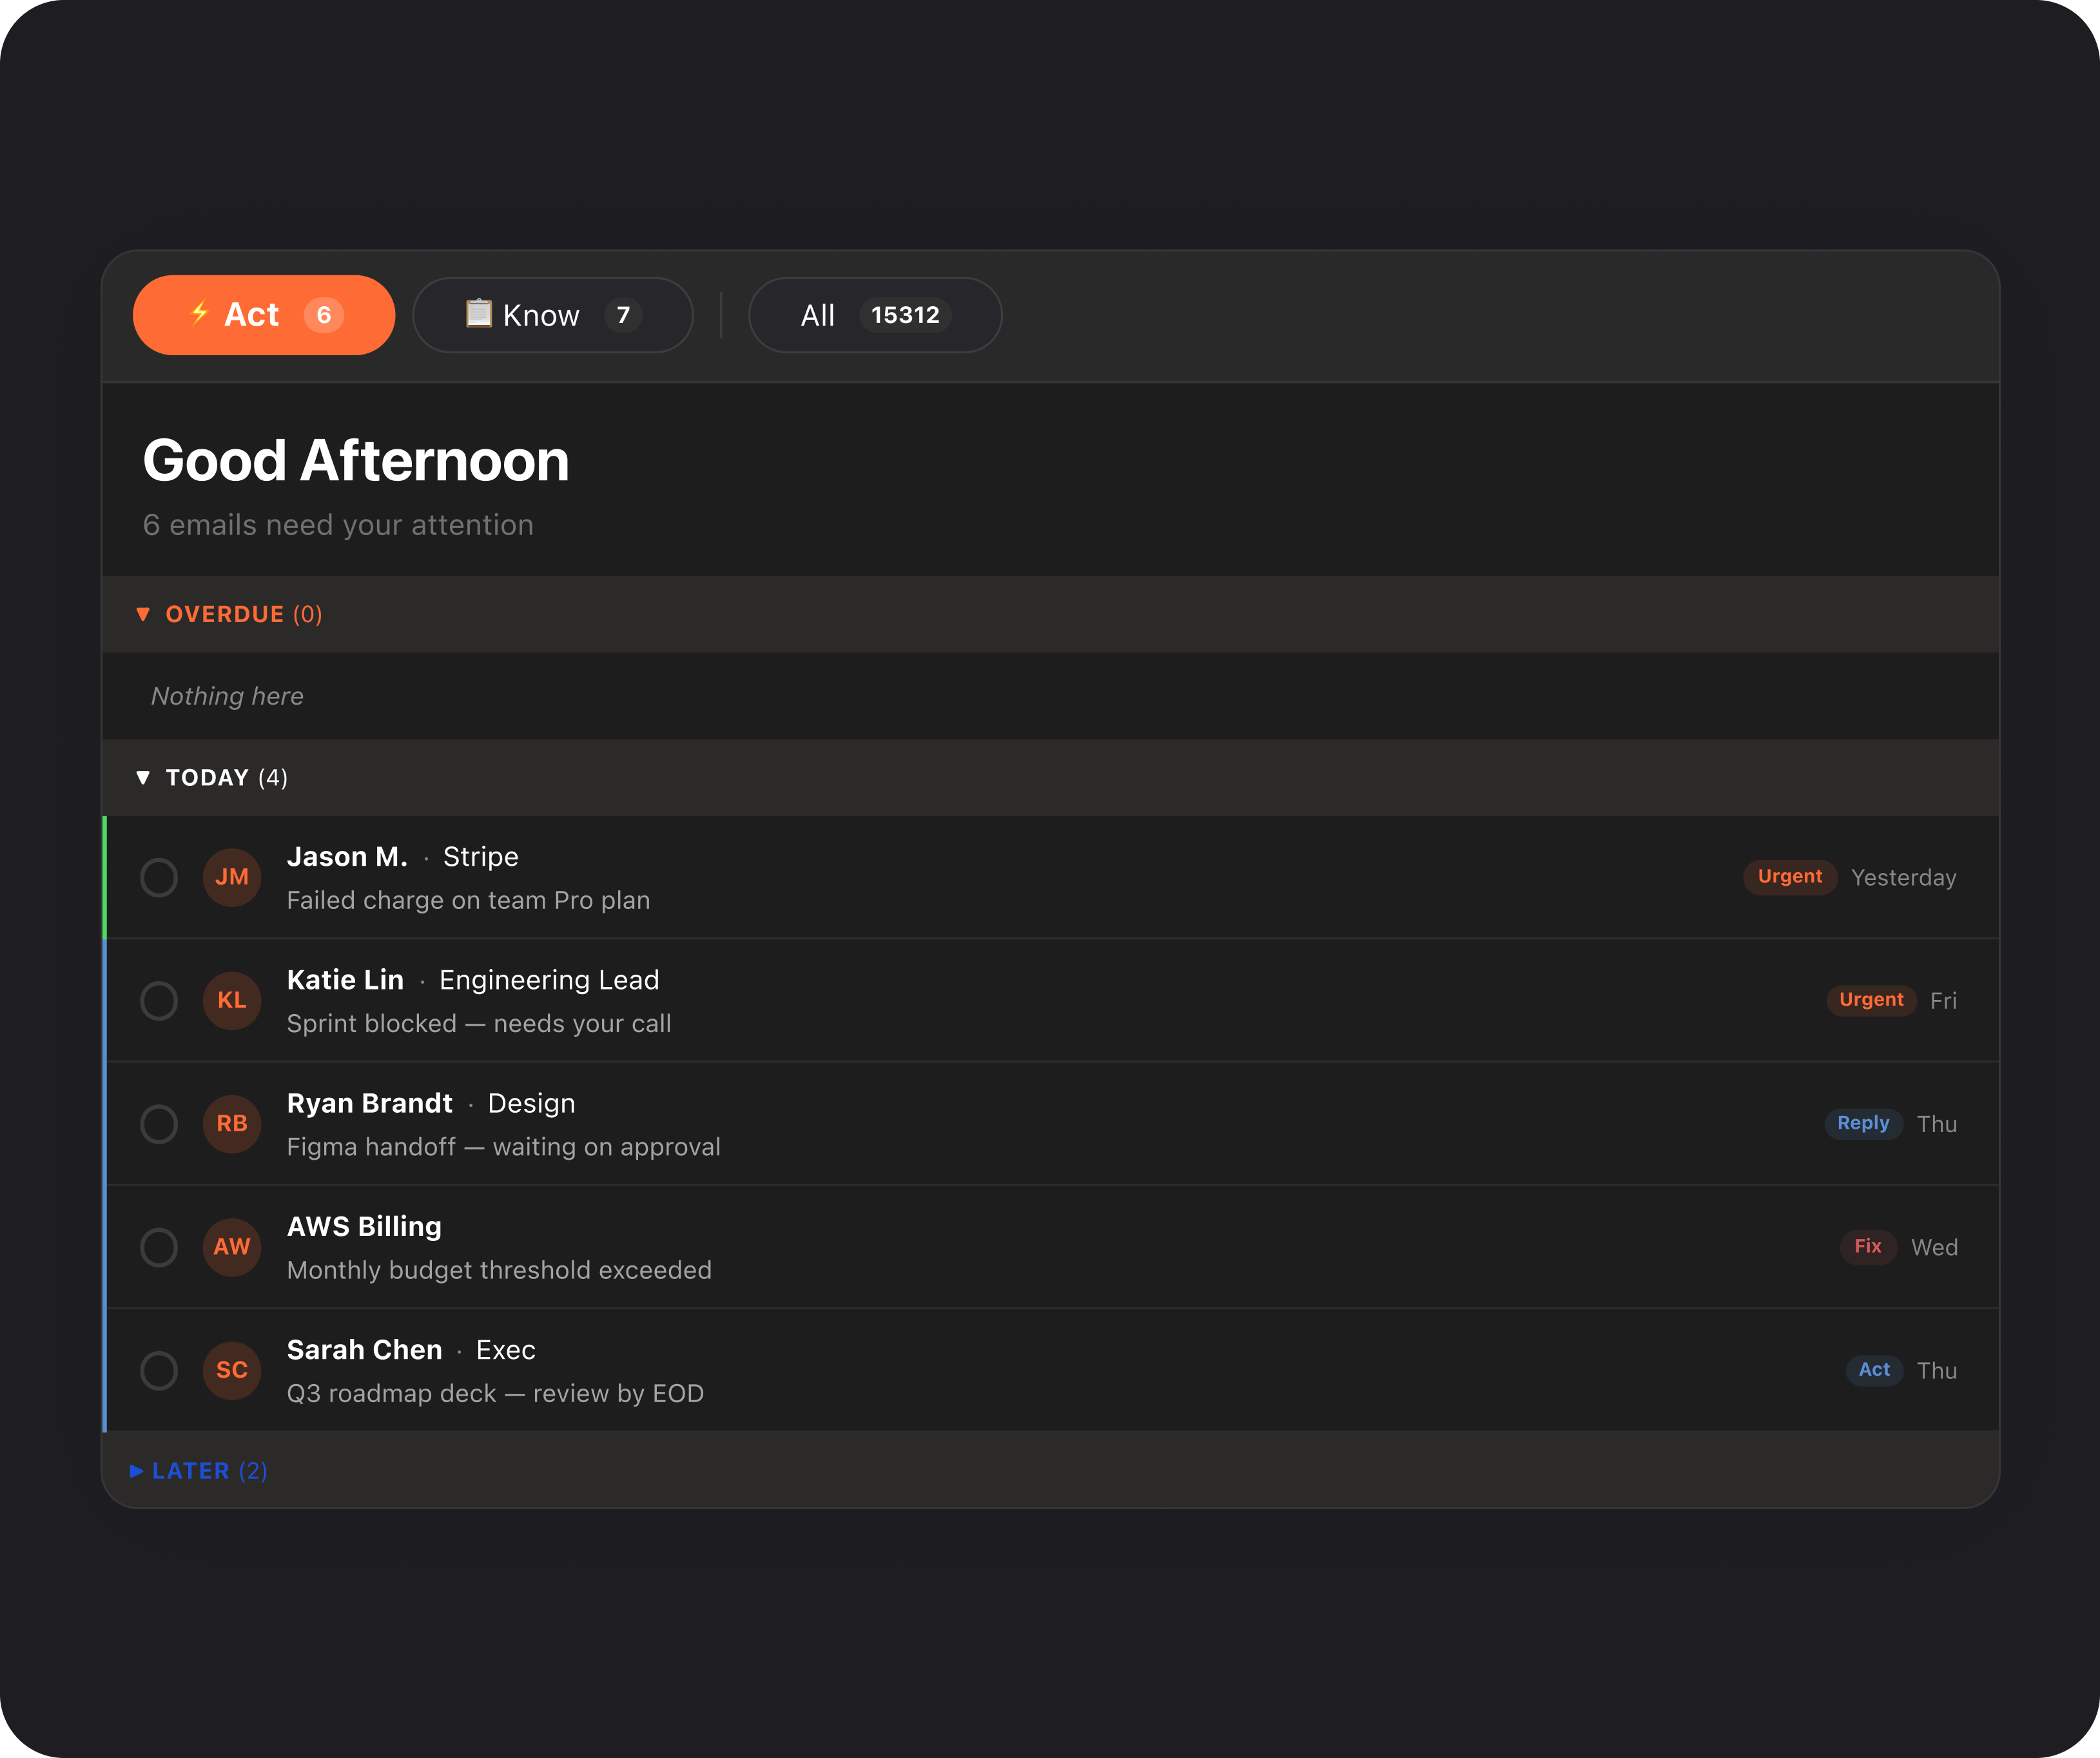Select the AWS Billing email checkbox

click(x=159, y=1247)
